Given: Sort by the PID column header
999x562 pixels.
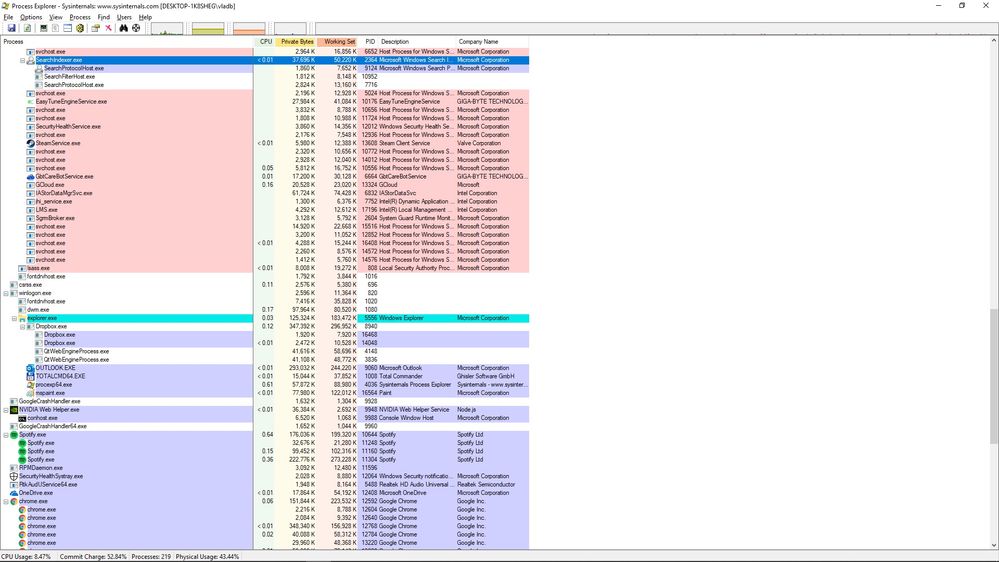Looking at the screenshot, I should click(x=368, y=41).
